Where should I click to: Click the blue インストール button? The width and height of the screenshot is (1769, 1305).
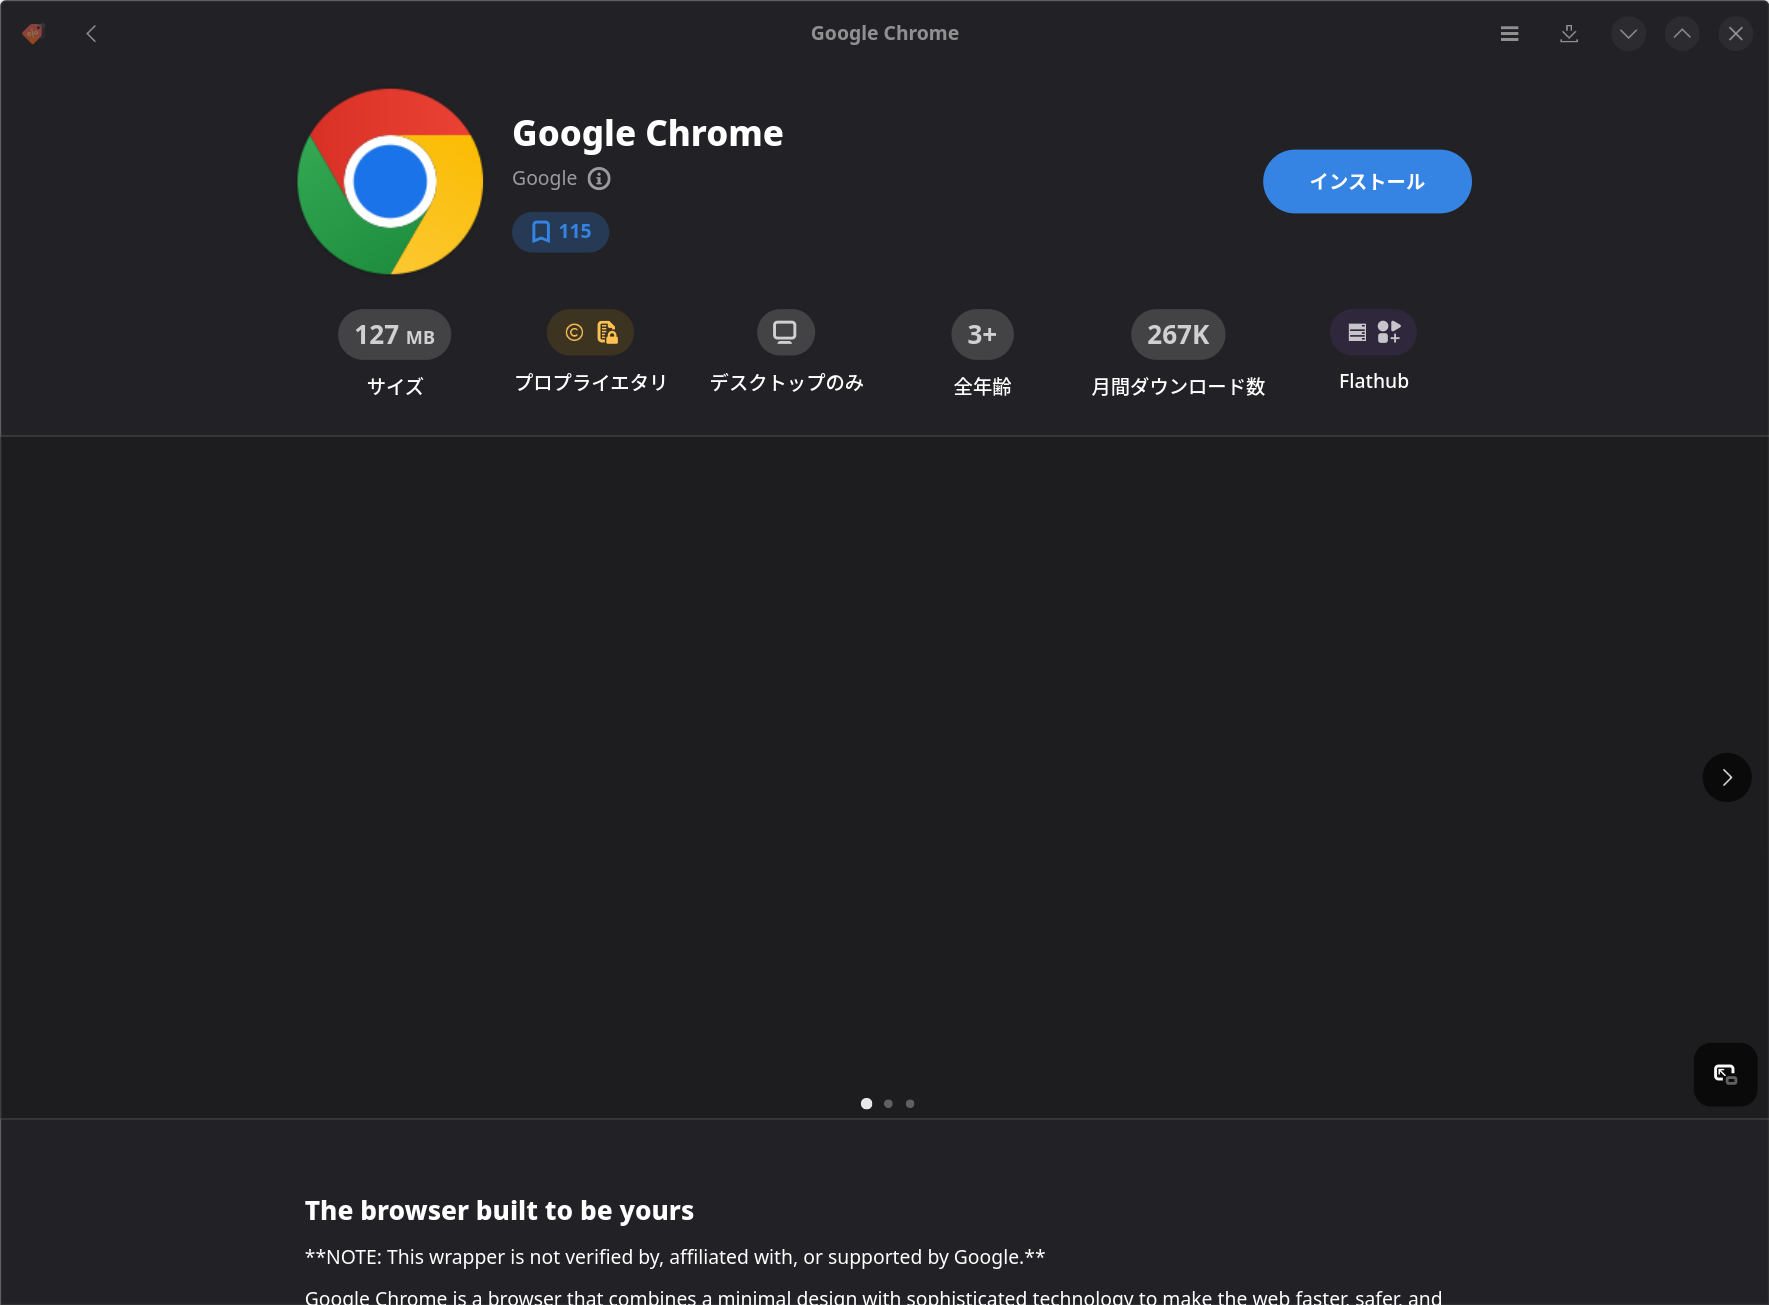pos(1366,181)
